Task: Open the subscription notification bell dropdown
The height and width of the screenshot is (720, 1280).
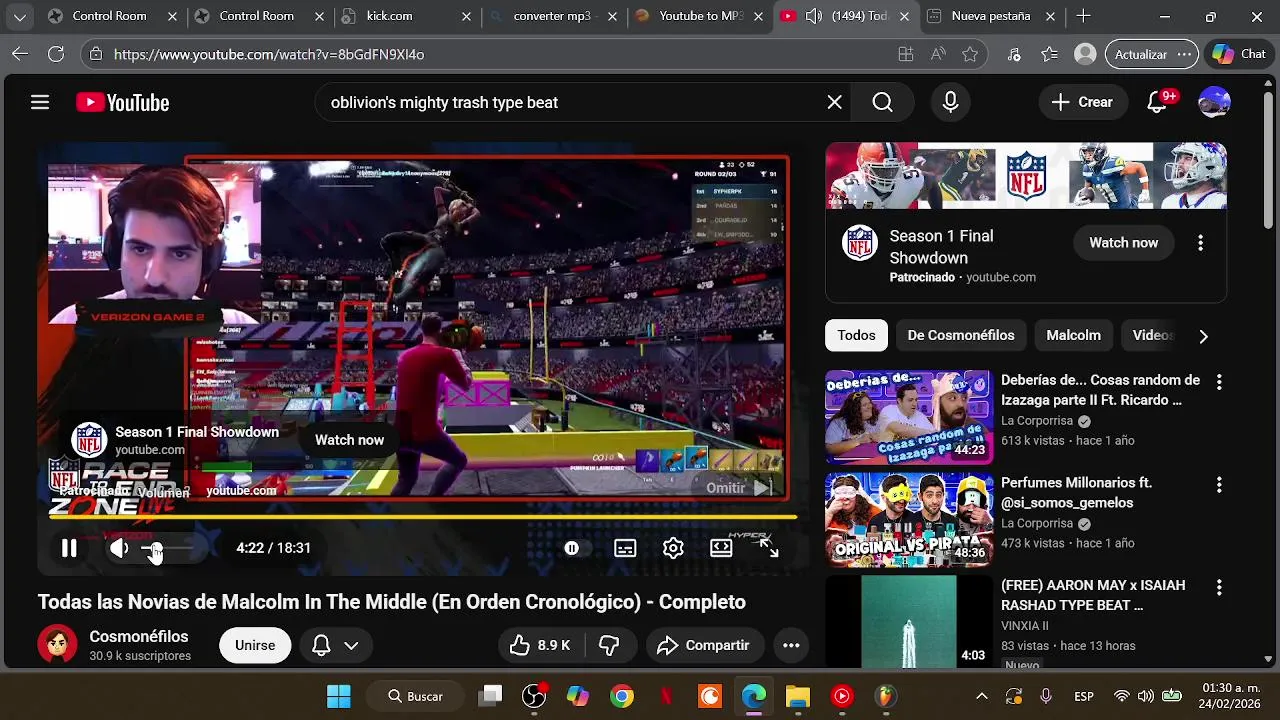Action: [x=335, y=645]
